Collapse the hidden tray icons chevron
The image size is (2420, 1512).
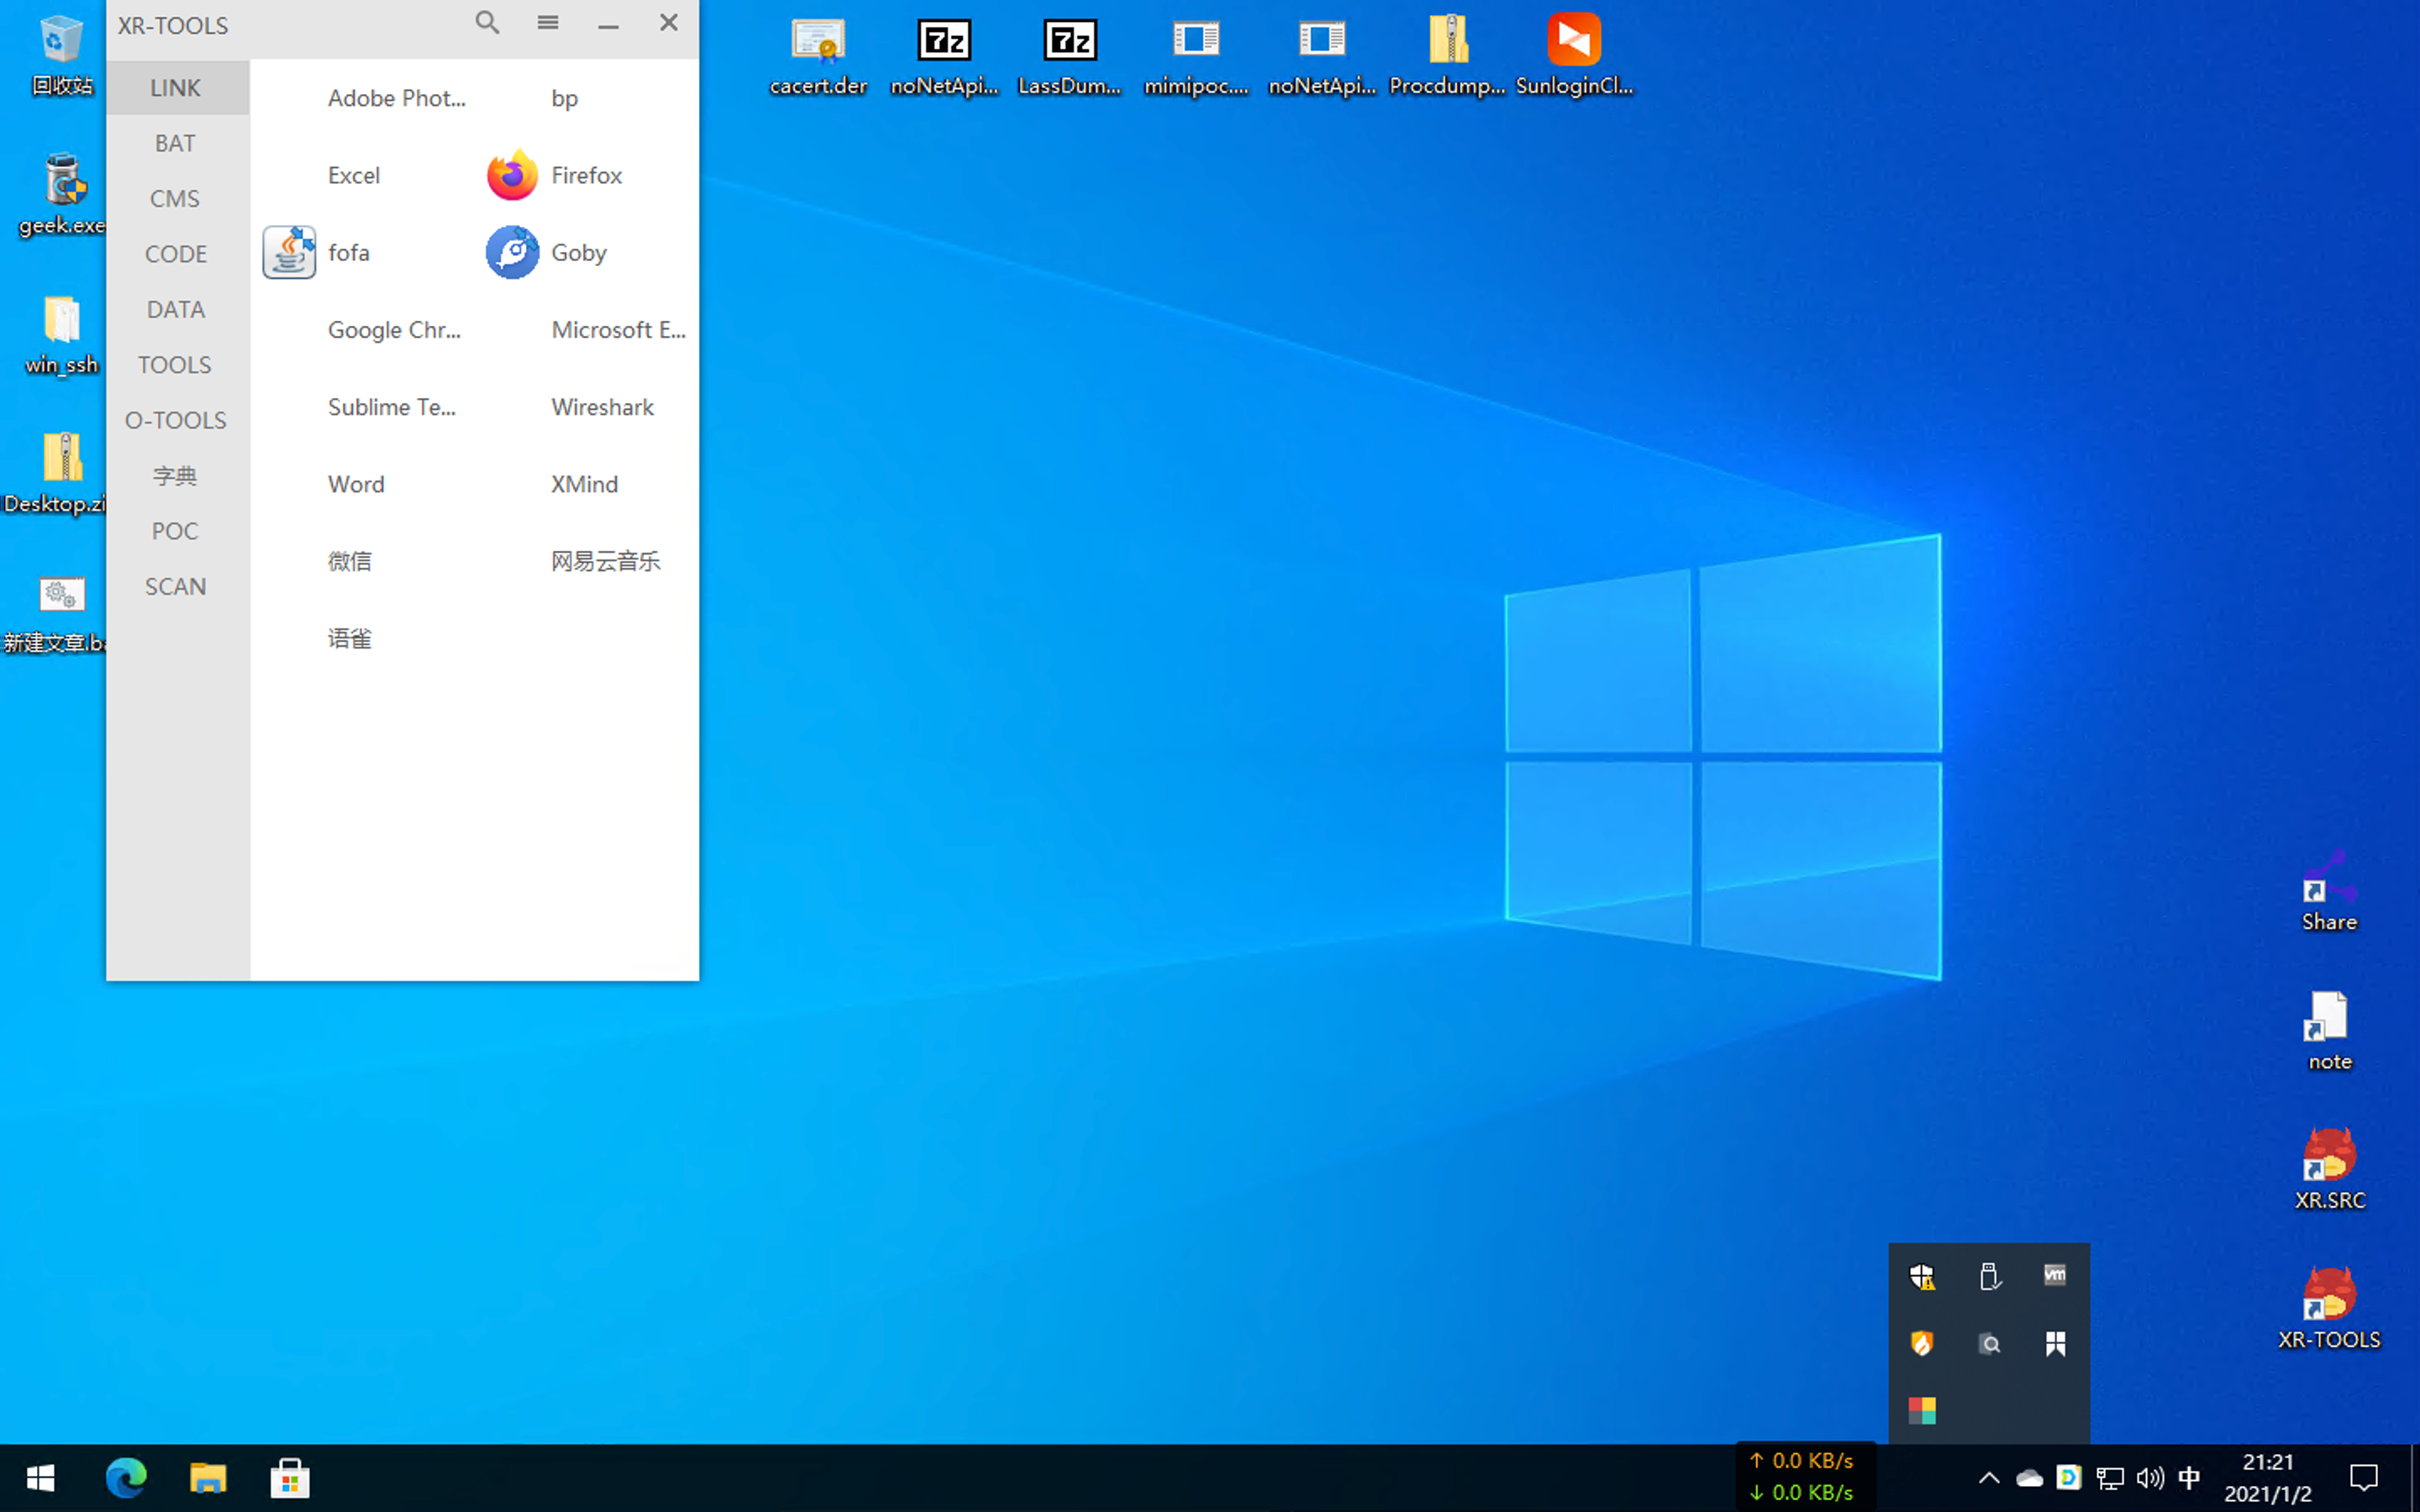(1988, 1478)
